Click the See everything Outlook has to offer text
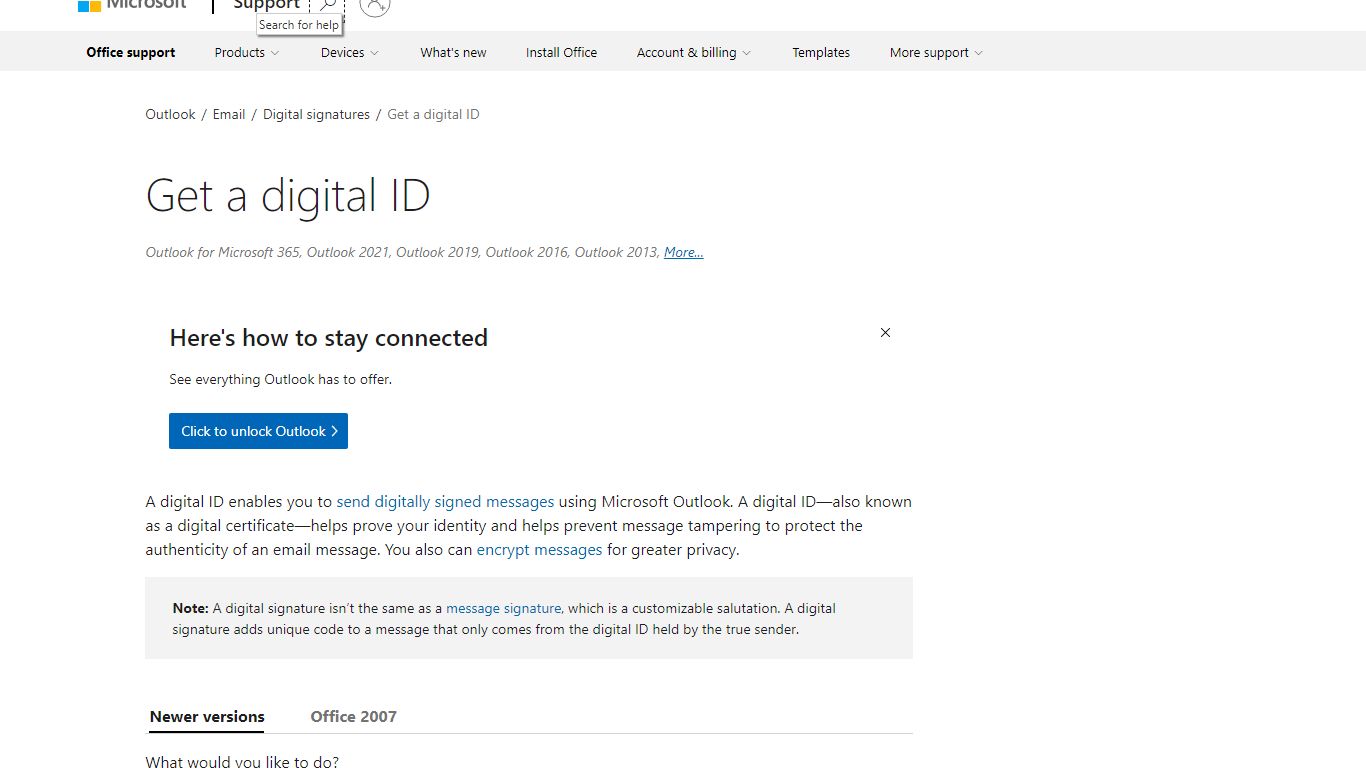The image size is (1366, 768). pyautogui.click(x=281, y=379)
